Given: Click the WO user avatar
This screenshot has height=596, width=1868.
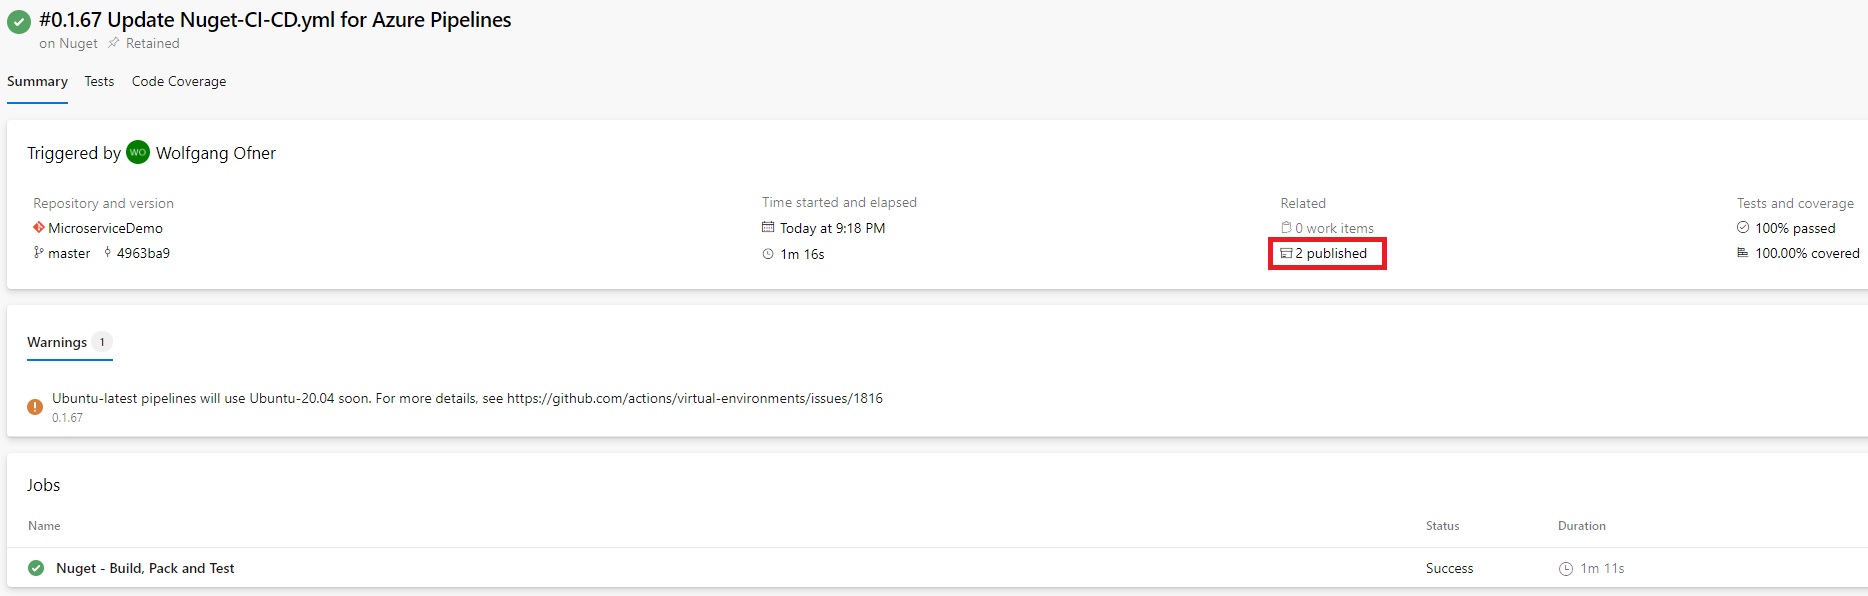Looking at the screenshot, I should pos(138,153).
